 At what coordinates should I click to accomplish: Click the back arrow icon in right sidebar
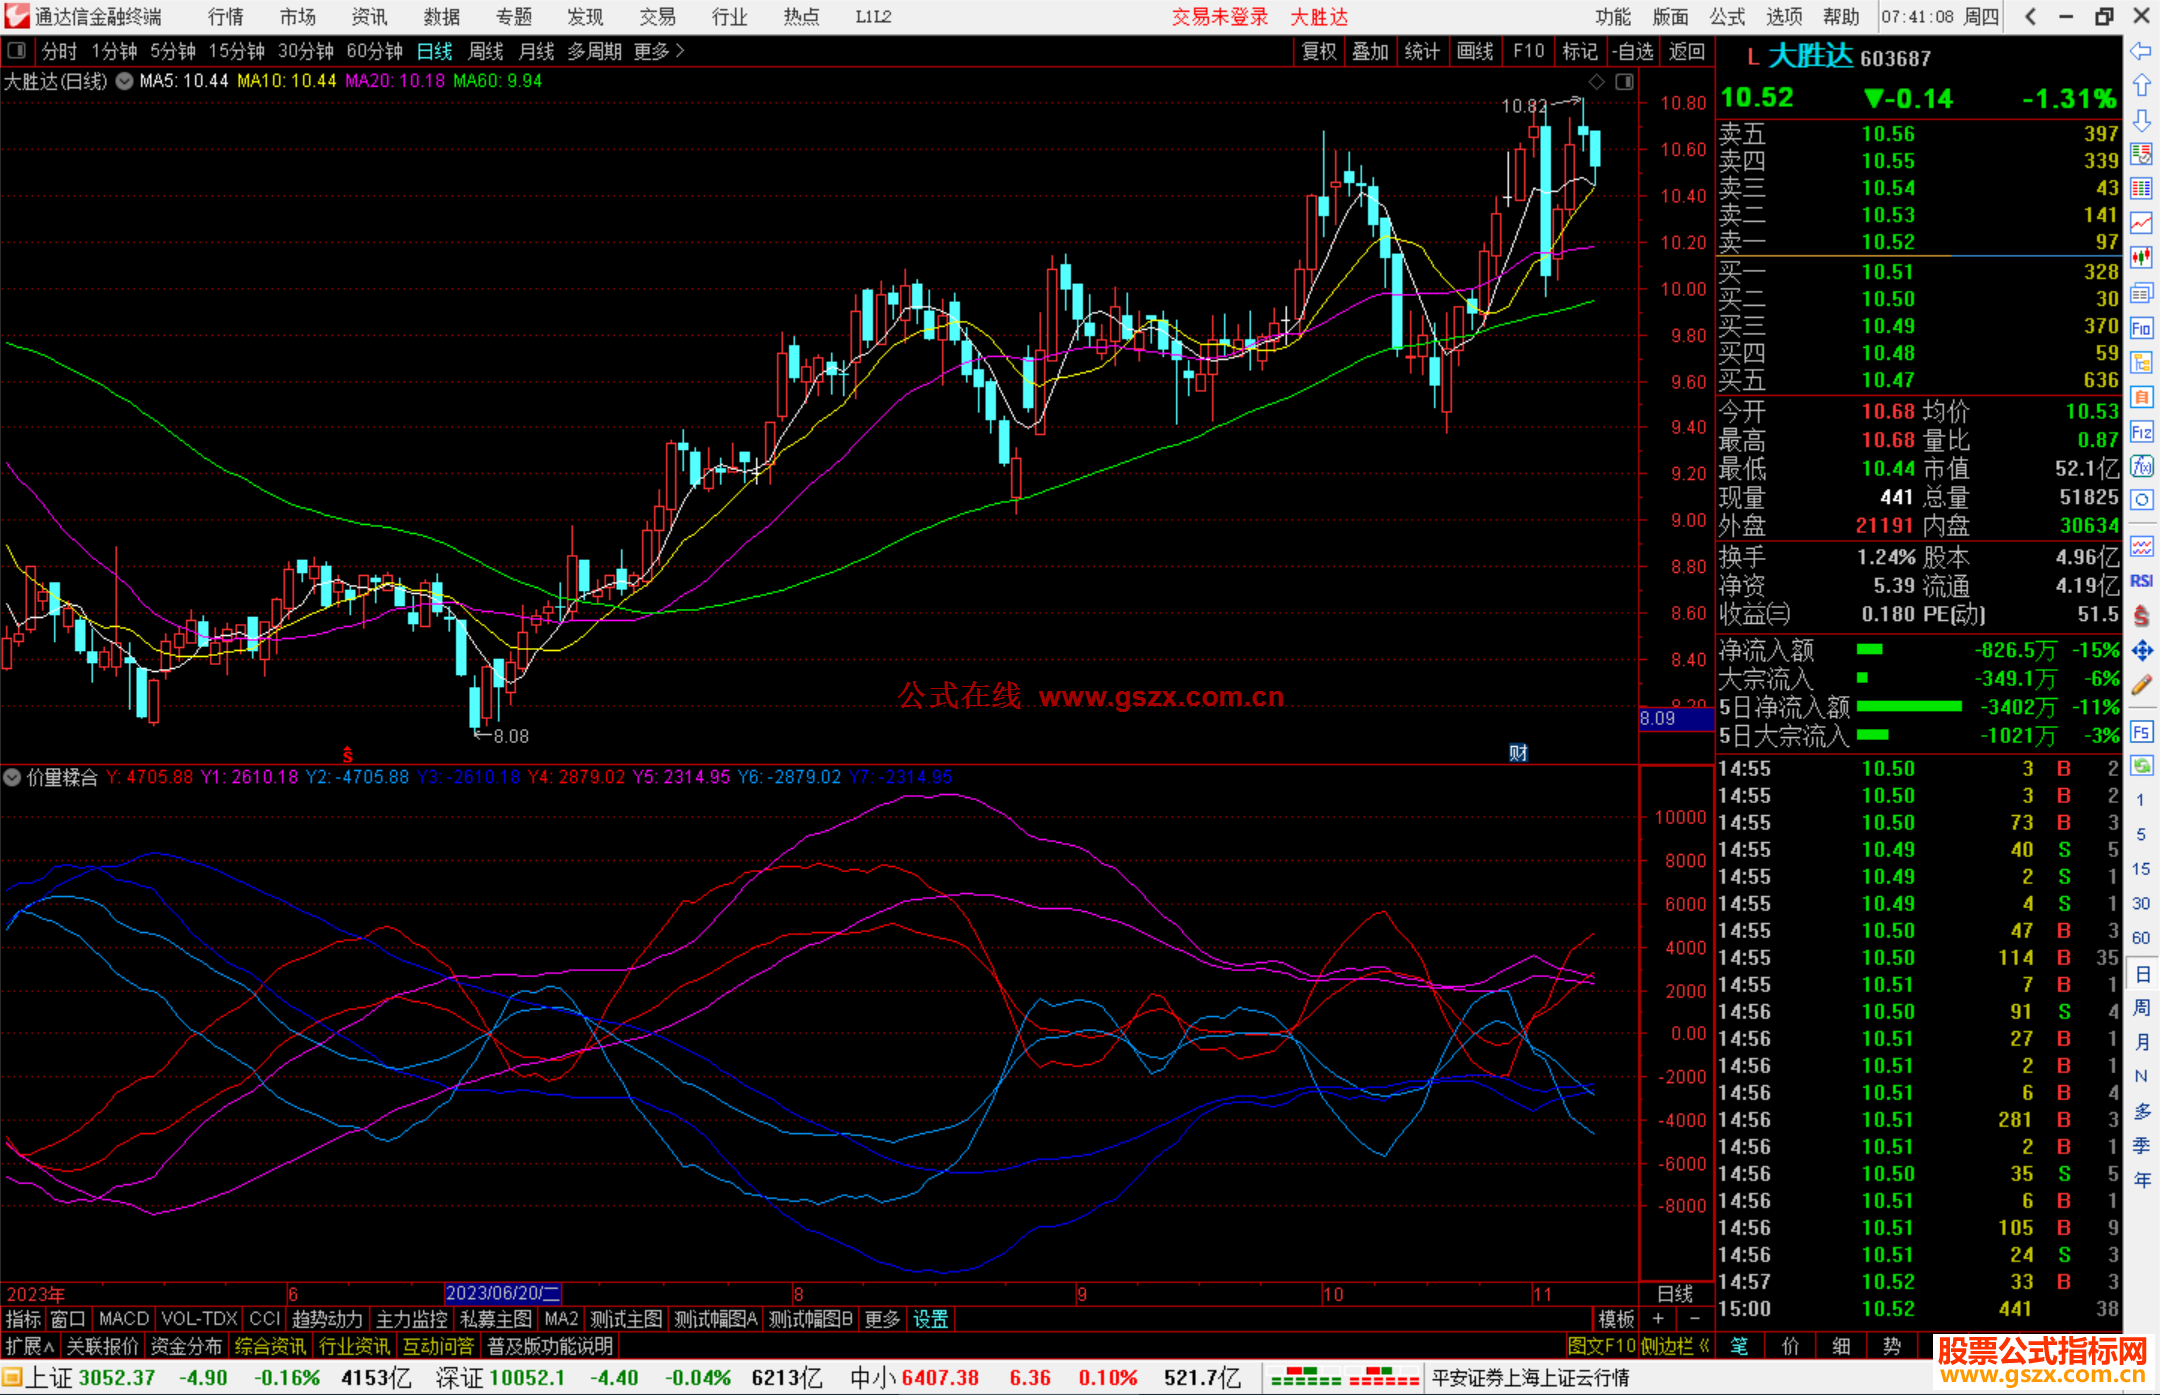2141,51
